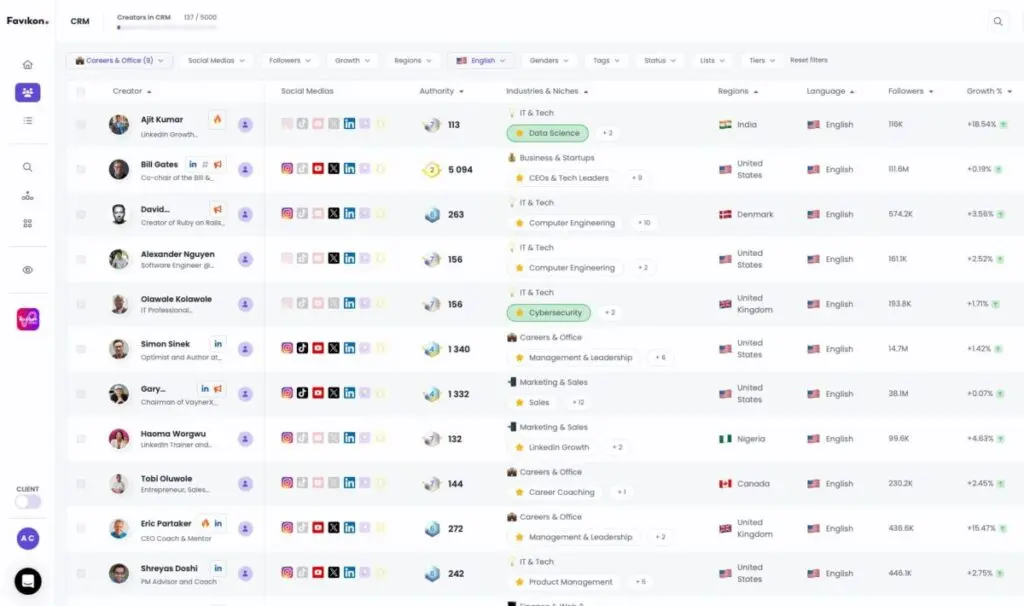Click the Reset filters link

(x=809, y=61)
